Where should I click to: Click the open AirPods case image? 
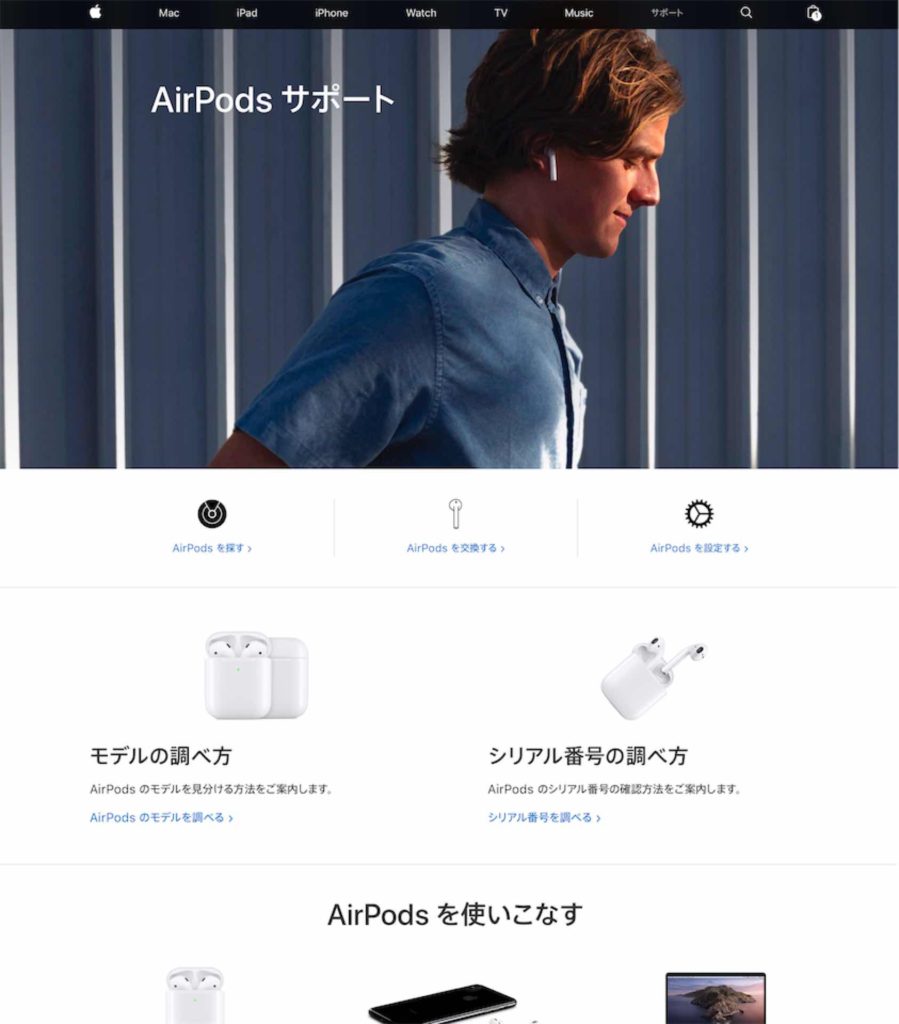[654, 679]
